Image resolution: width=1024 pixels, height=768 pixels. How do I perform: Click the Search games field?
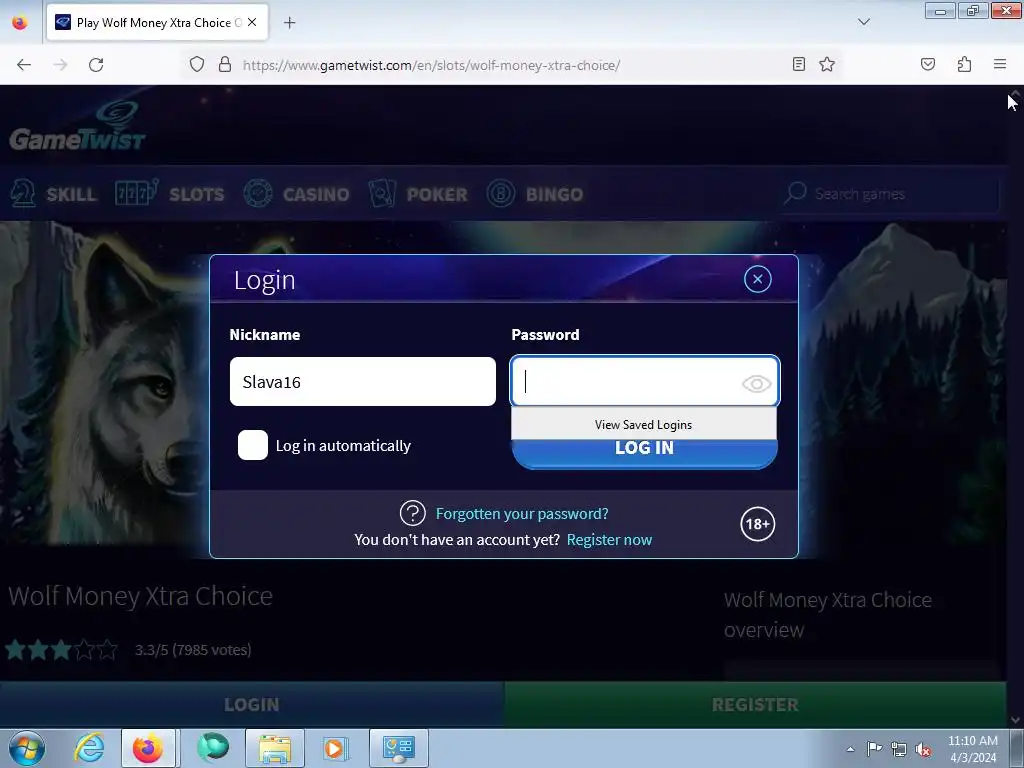(x=891, y=194)
